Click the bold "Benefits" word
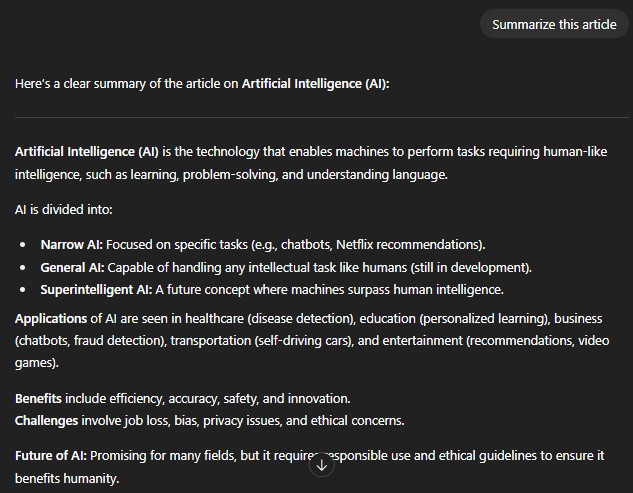This screenshot has width=633, height=493. [x=39, y=398]
